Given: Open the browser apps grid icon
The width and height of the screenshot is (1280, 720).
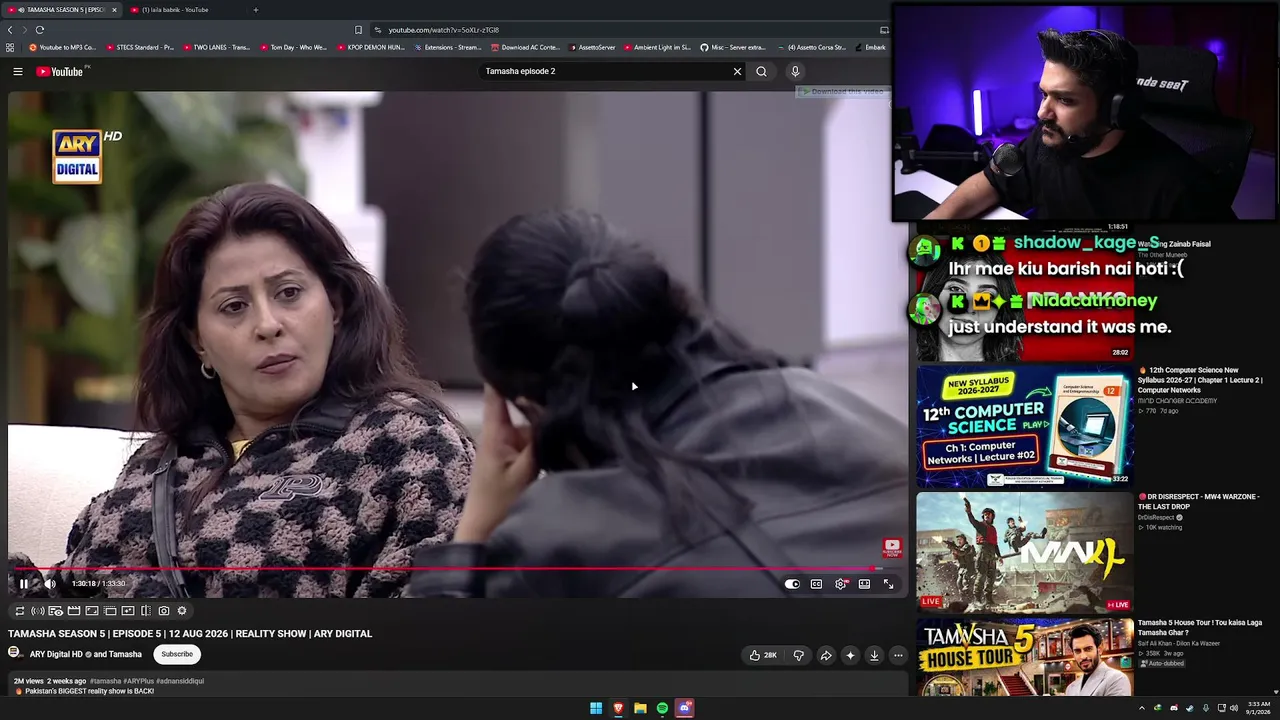Looking at the screenshot, I should point(10,47).
